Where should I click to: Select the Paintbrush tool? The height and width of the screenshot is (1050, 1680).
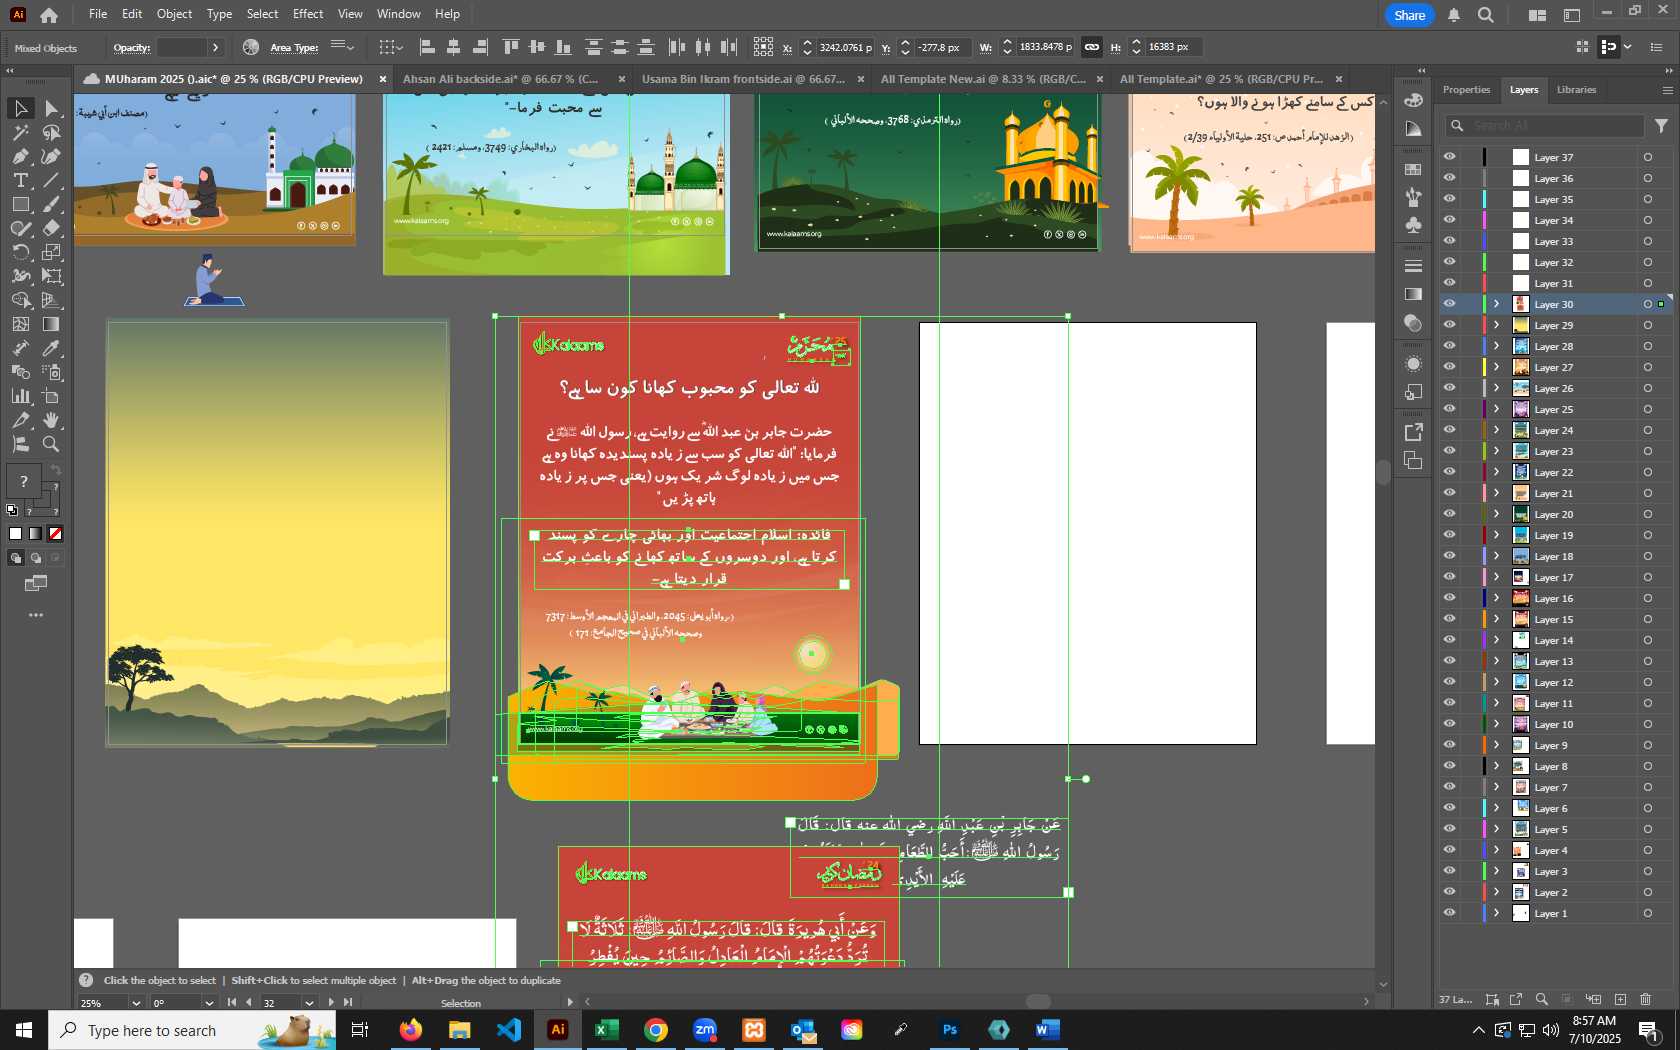(52, 204)
